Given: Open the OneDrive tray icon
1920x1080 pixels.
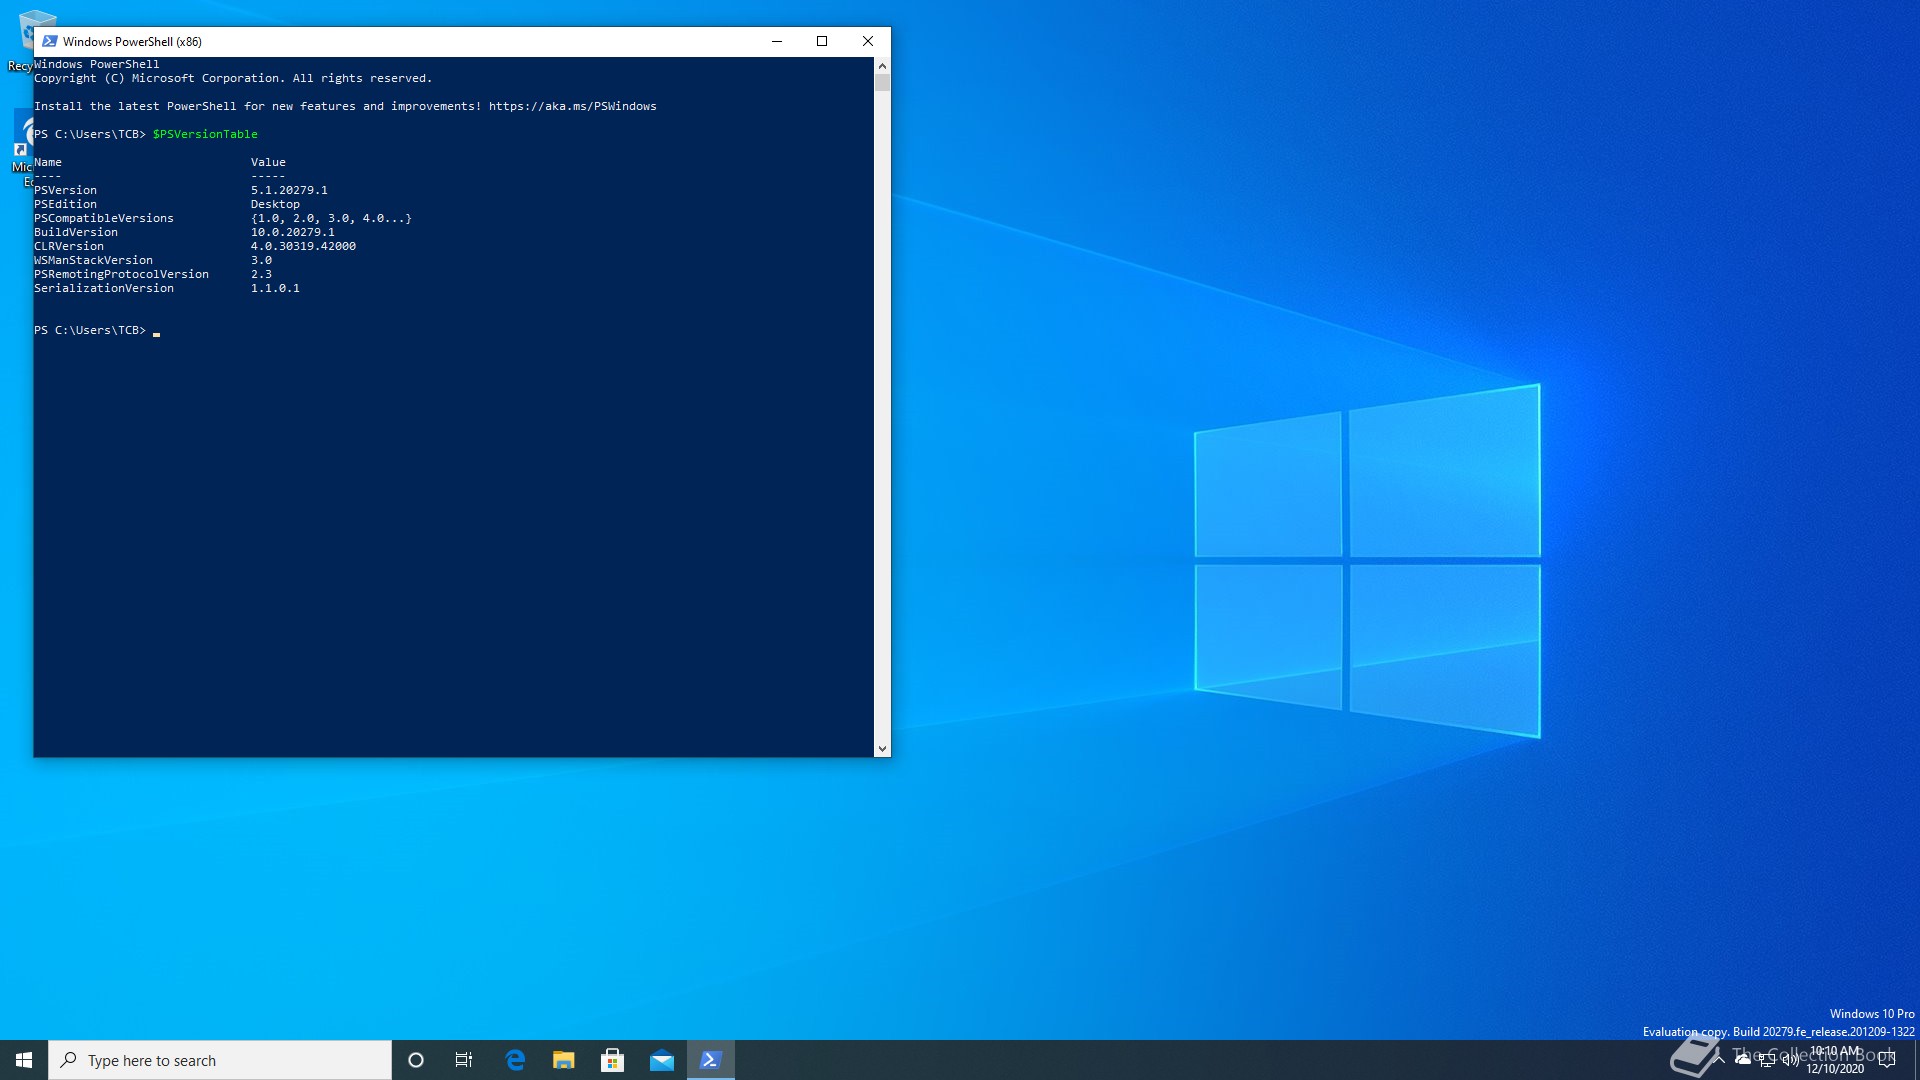Looking at the screenshot, I should click(1743, 1060).
